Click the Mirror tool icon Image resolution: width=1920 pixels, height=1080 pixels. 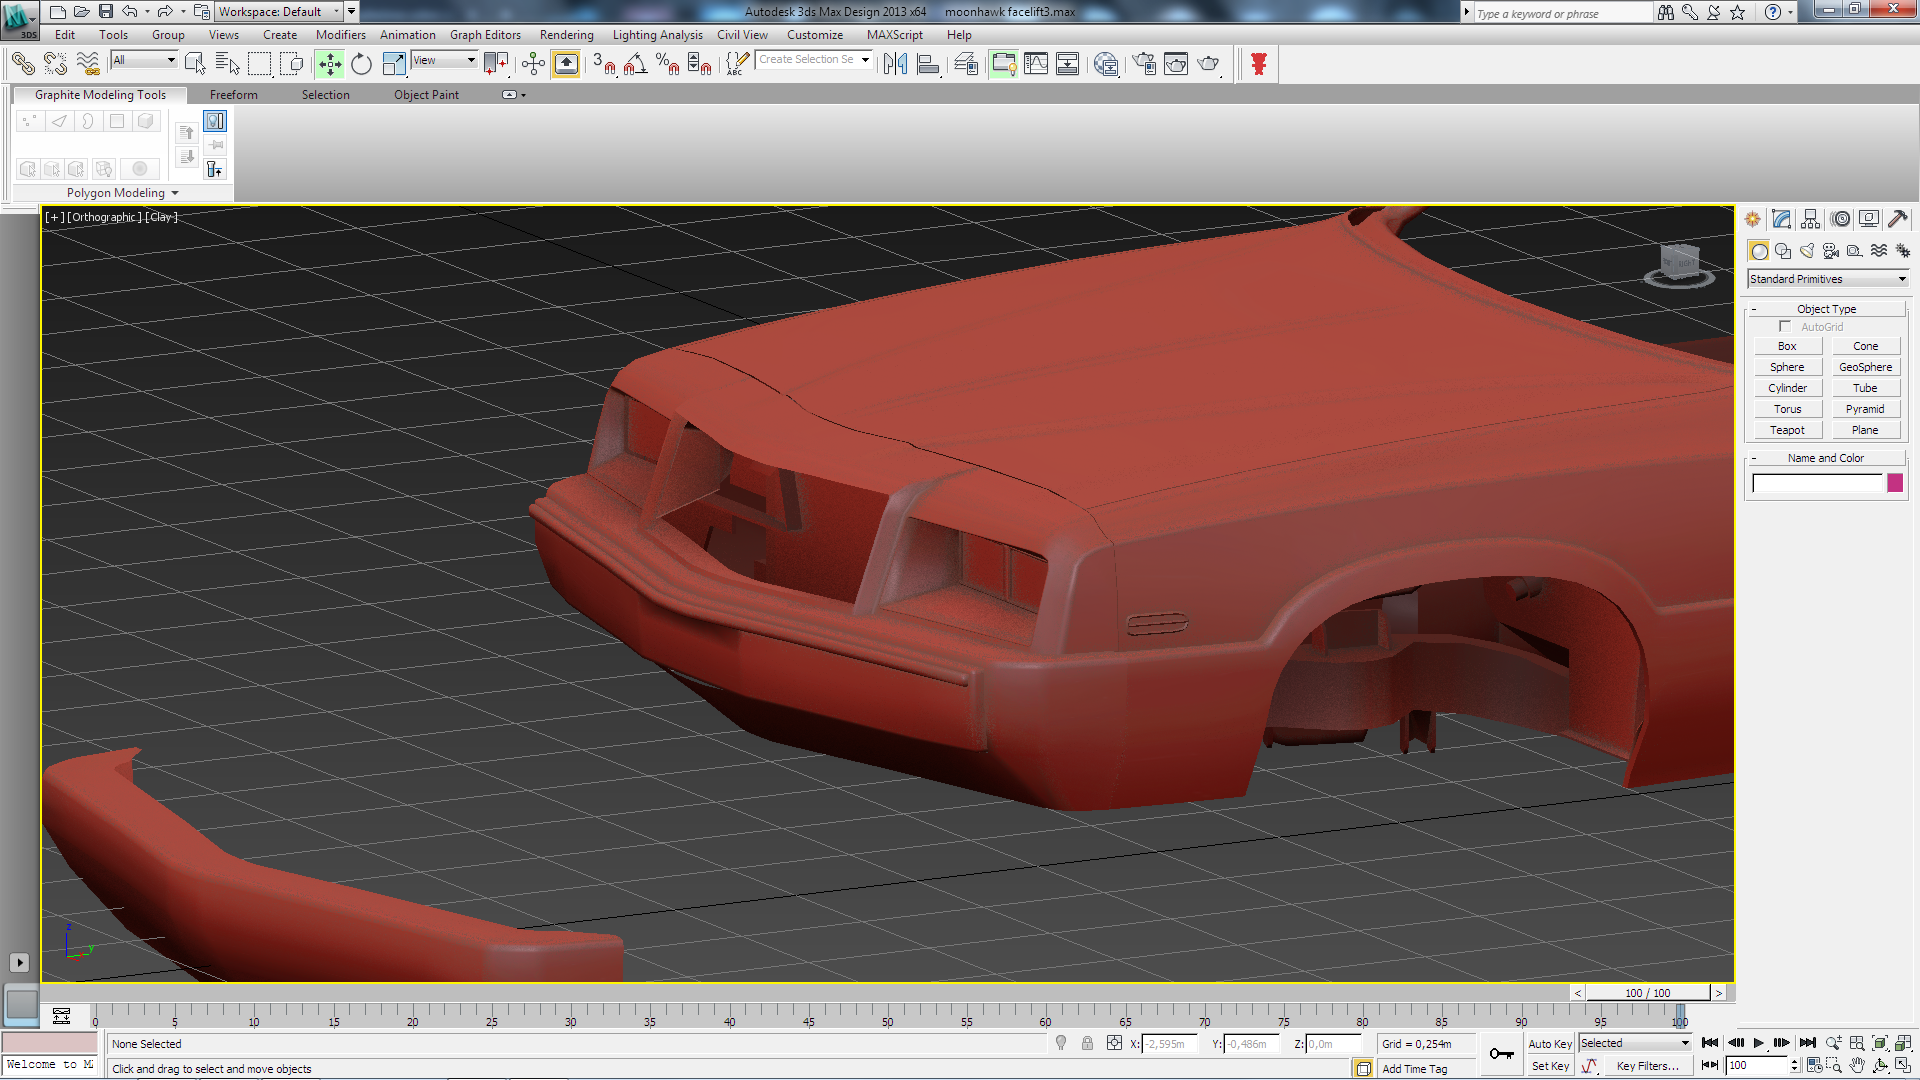pos(895,64)
